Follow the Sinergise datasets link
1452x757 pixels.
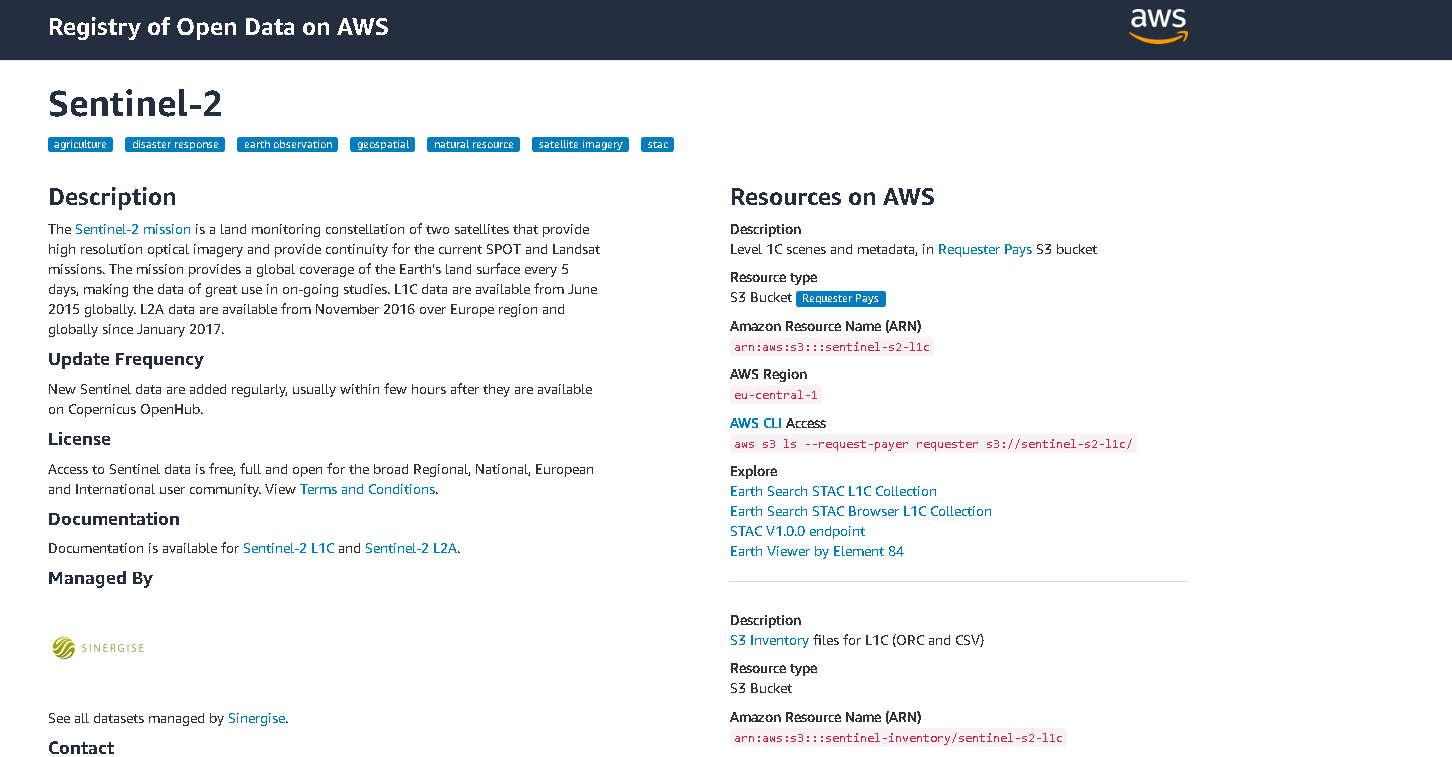[x=256, y=718]
